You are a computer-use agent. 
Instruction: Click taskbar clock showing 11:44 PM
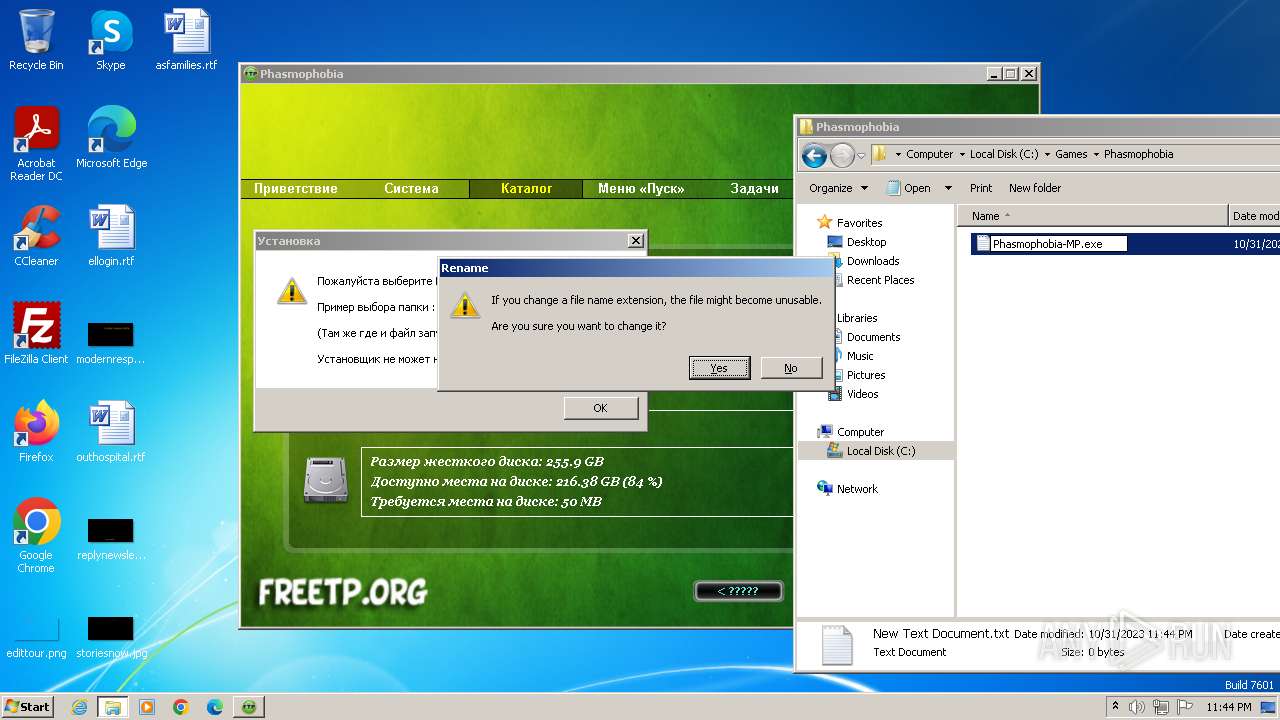point(1229,707)
